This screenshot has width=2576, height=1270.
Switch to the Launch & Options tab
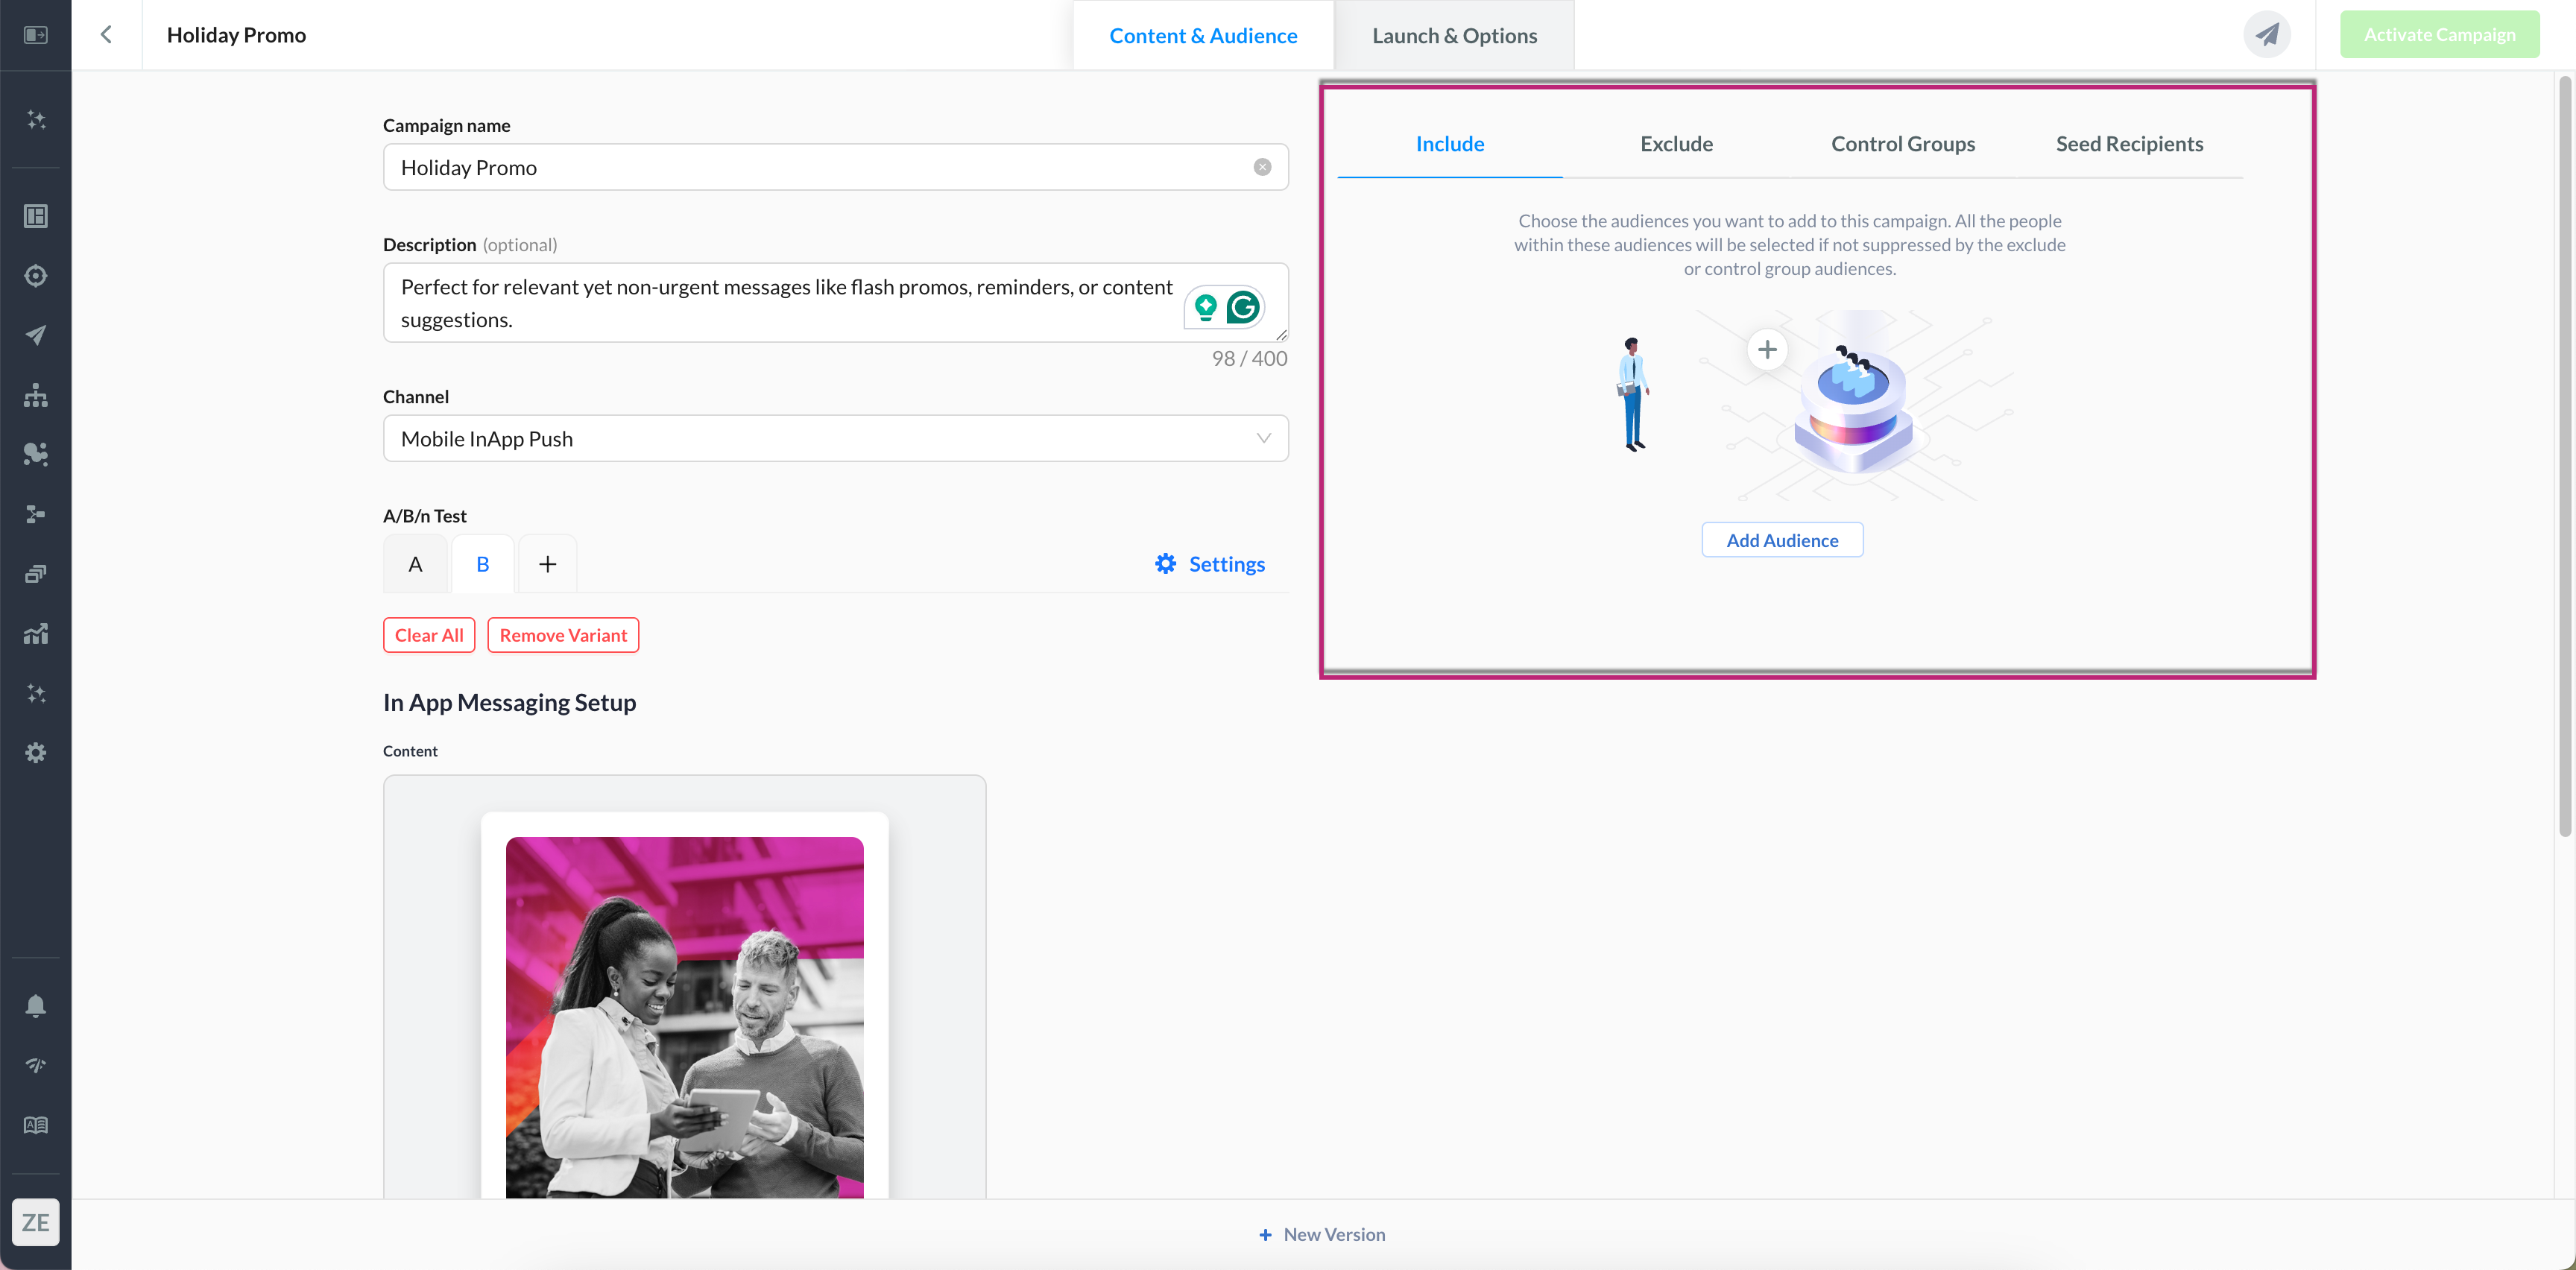pyautogui.click(x=1454, y=36)
